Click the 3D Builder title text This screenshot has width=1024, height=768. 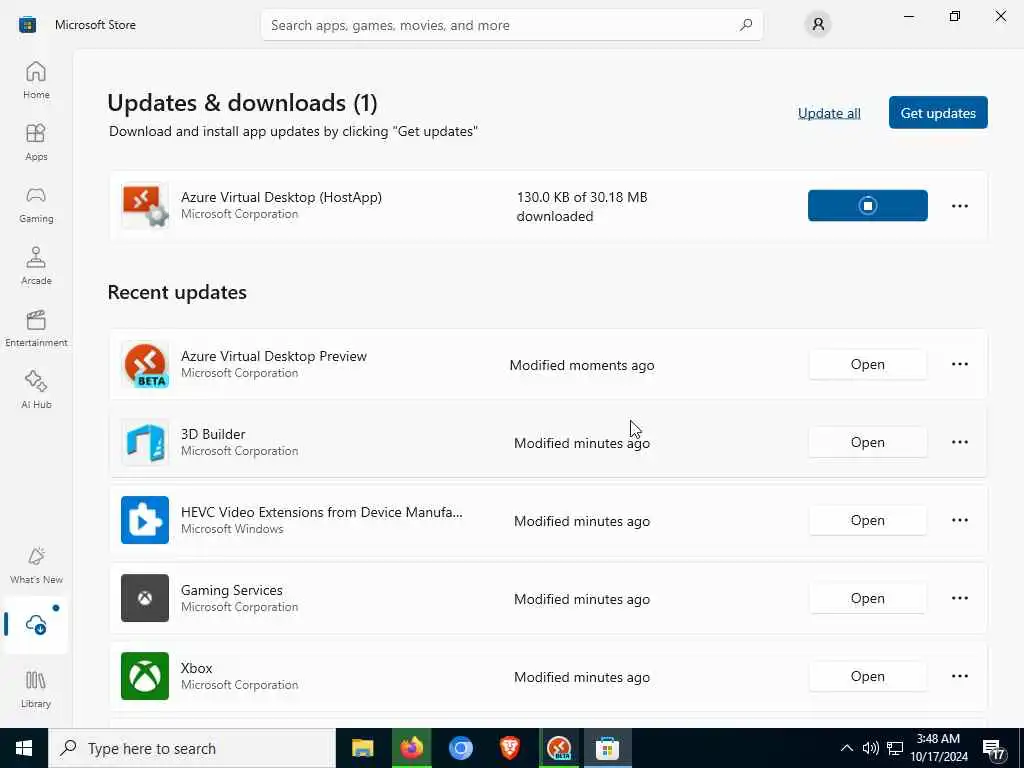[213, 434]
